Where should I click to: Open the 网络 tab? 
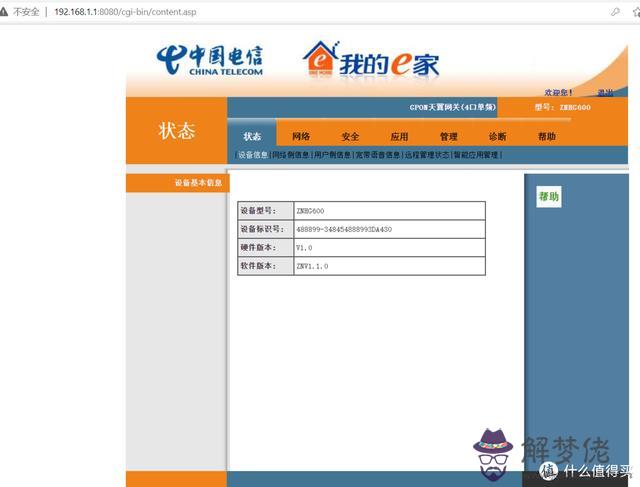click(x=301, y=136)
